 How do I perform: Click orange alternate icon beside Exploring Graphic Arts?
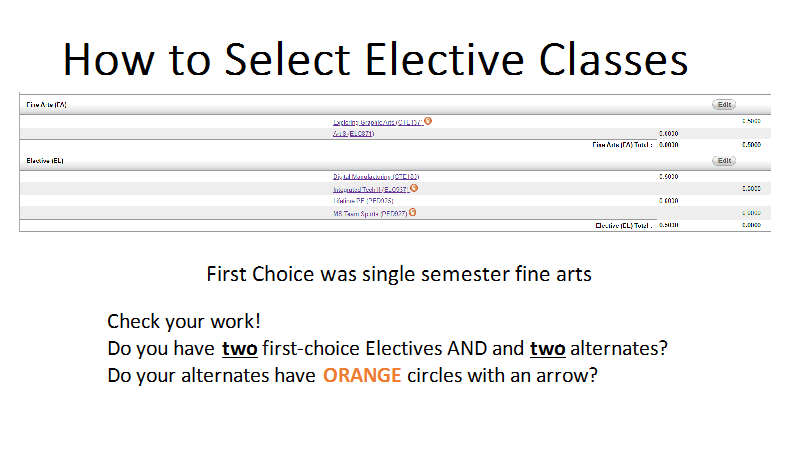pos(428,121)
